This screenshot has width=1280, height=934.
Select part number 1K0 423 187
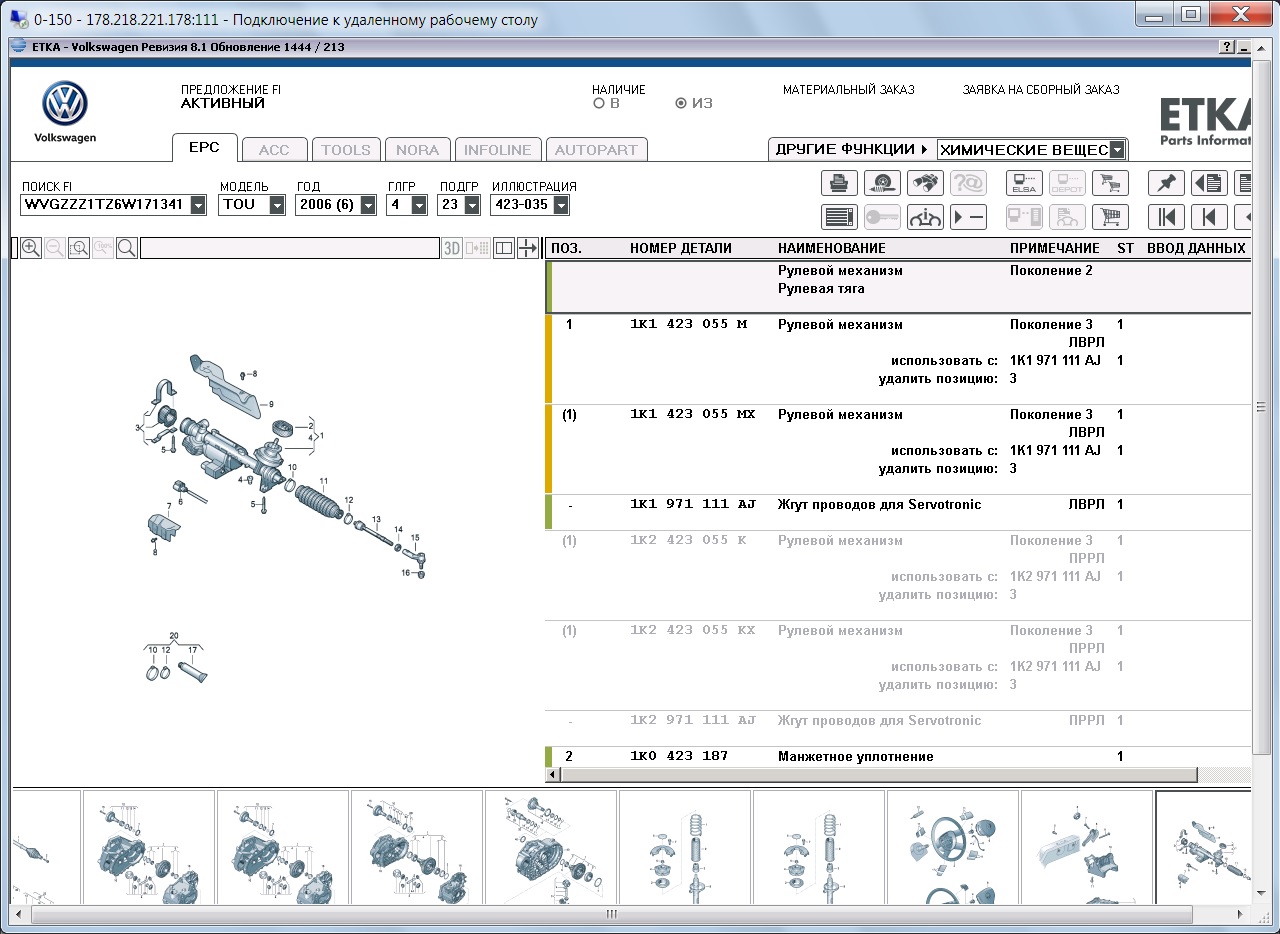point(679,757)
